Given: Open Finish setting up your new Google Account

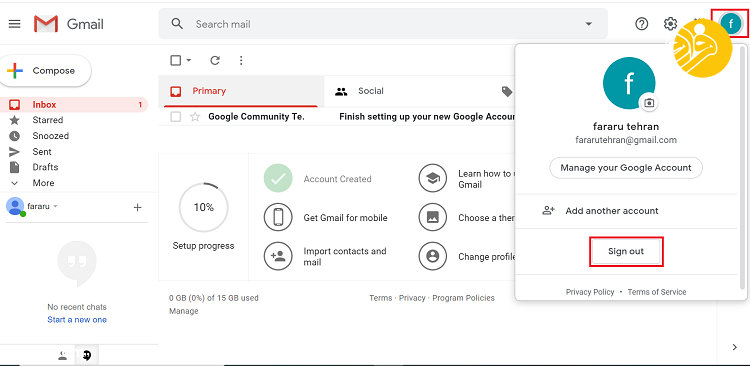Looking at the screenshot, I should tap(427, 117).
